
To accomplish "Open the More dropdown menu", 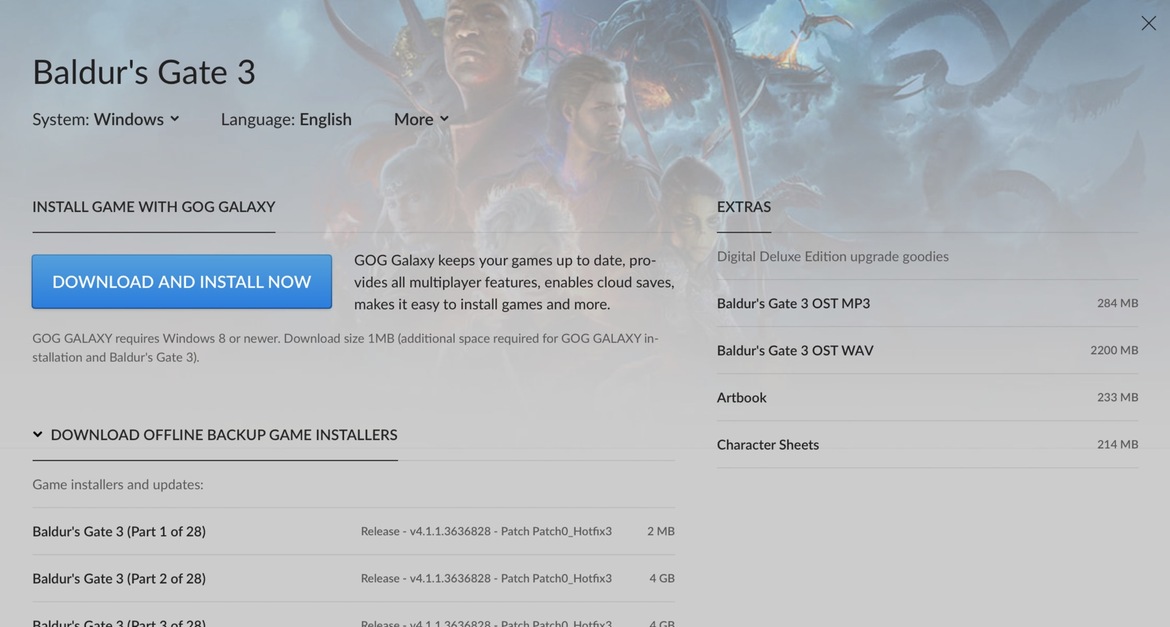I will (x=422, y=119).
